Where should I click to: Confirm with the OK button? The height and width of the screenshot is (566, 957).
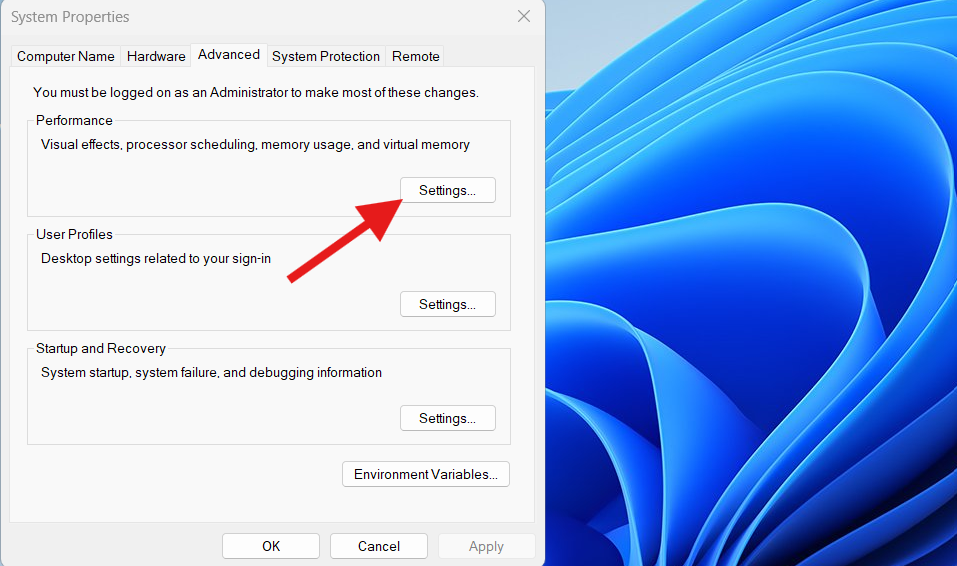(x=271, y=546)
